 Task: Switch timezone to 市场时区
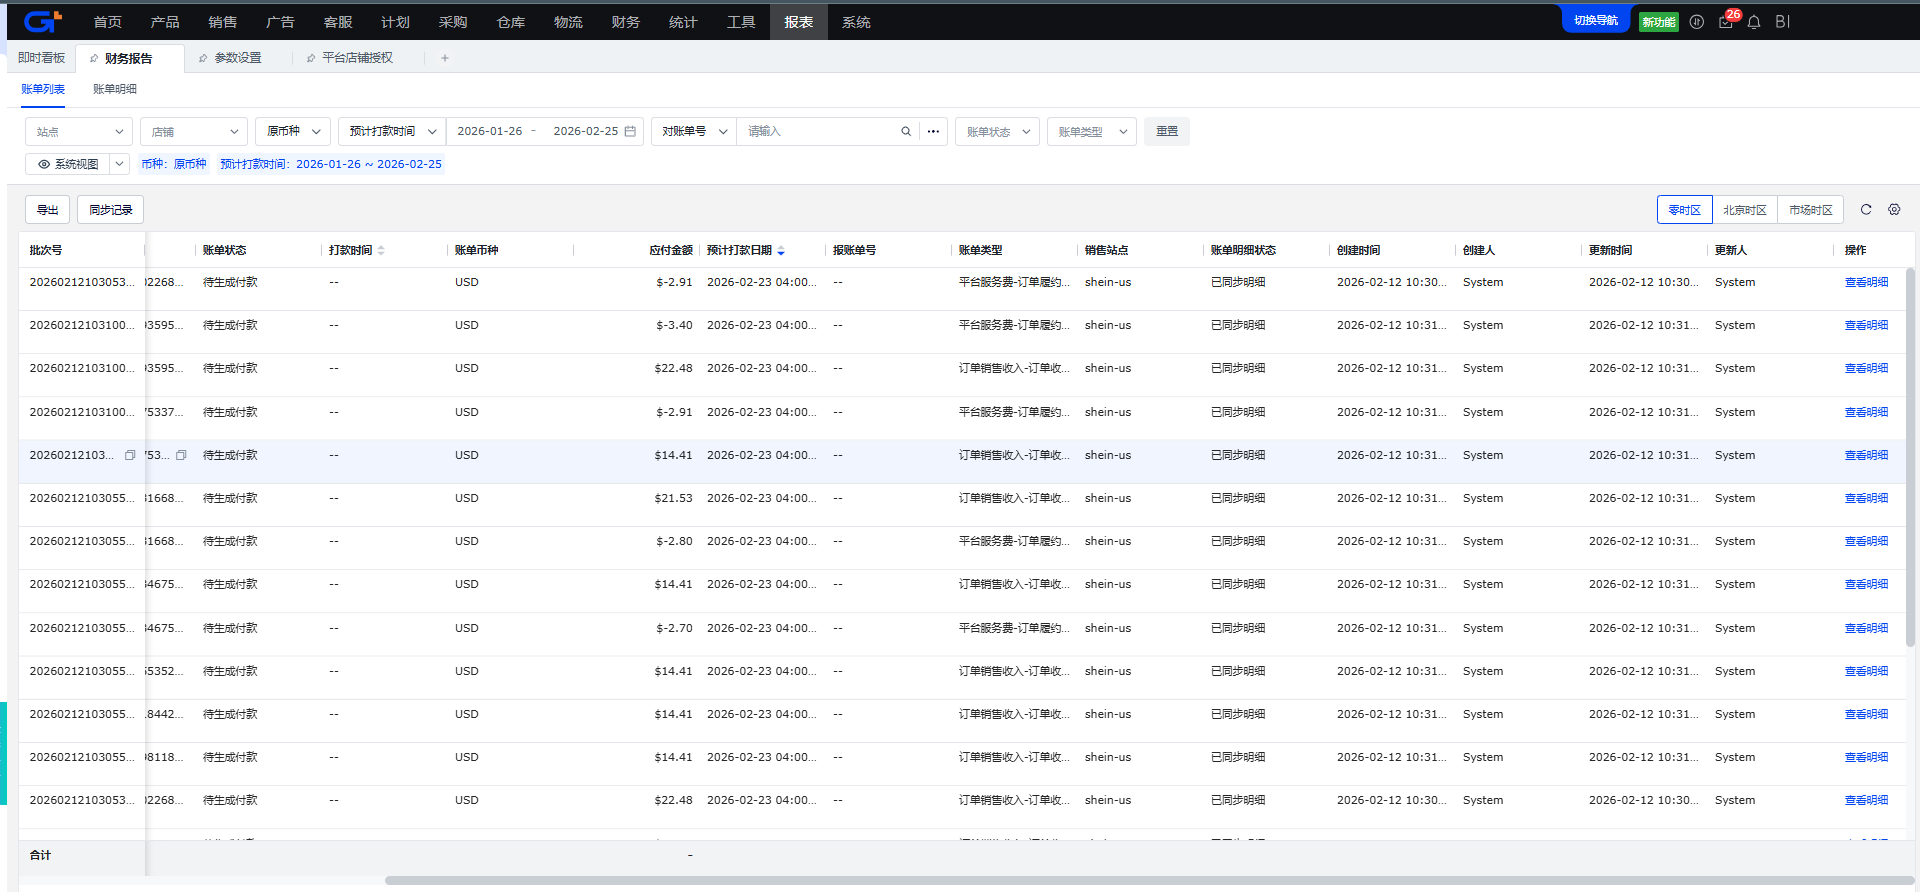(x=1810, y=210)
